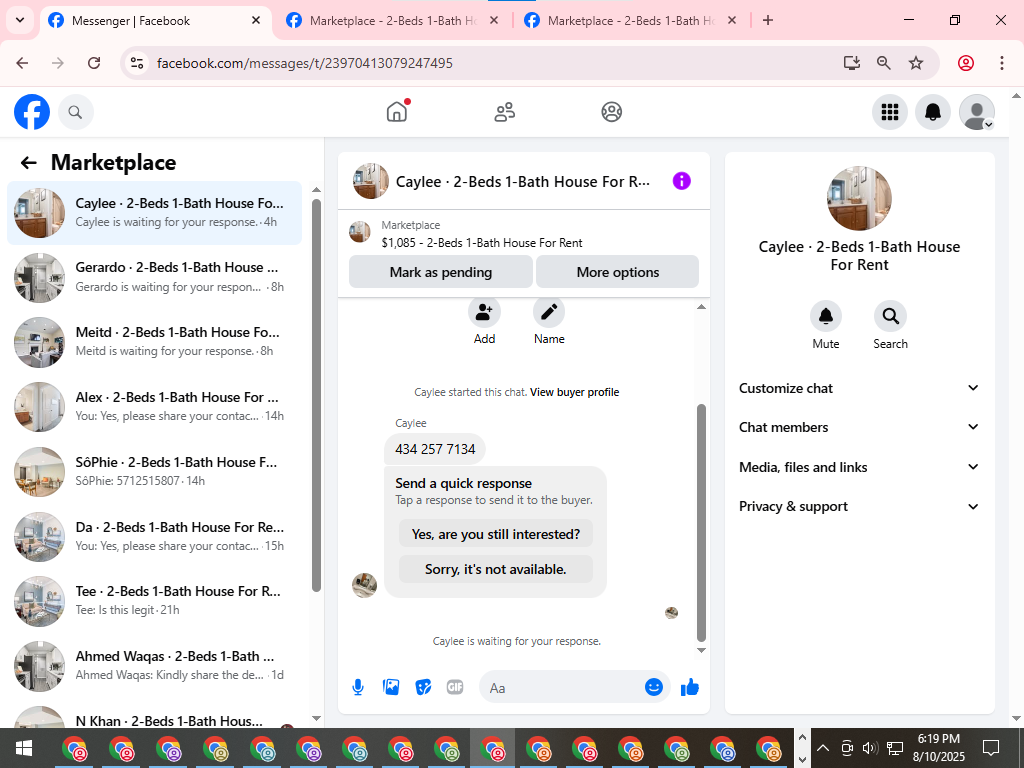Open the browser zoom magnifier icon
The height and width of the screenshot is (768, 1024).
(884, 63)
